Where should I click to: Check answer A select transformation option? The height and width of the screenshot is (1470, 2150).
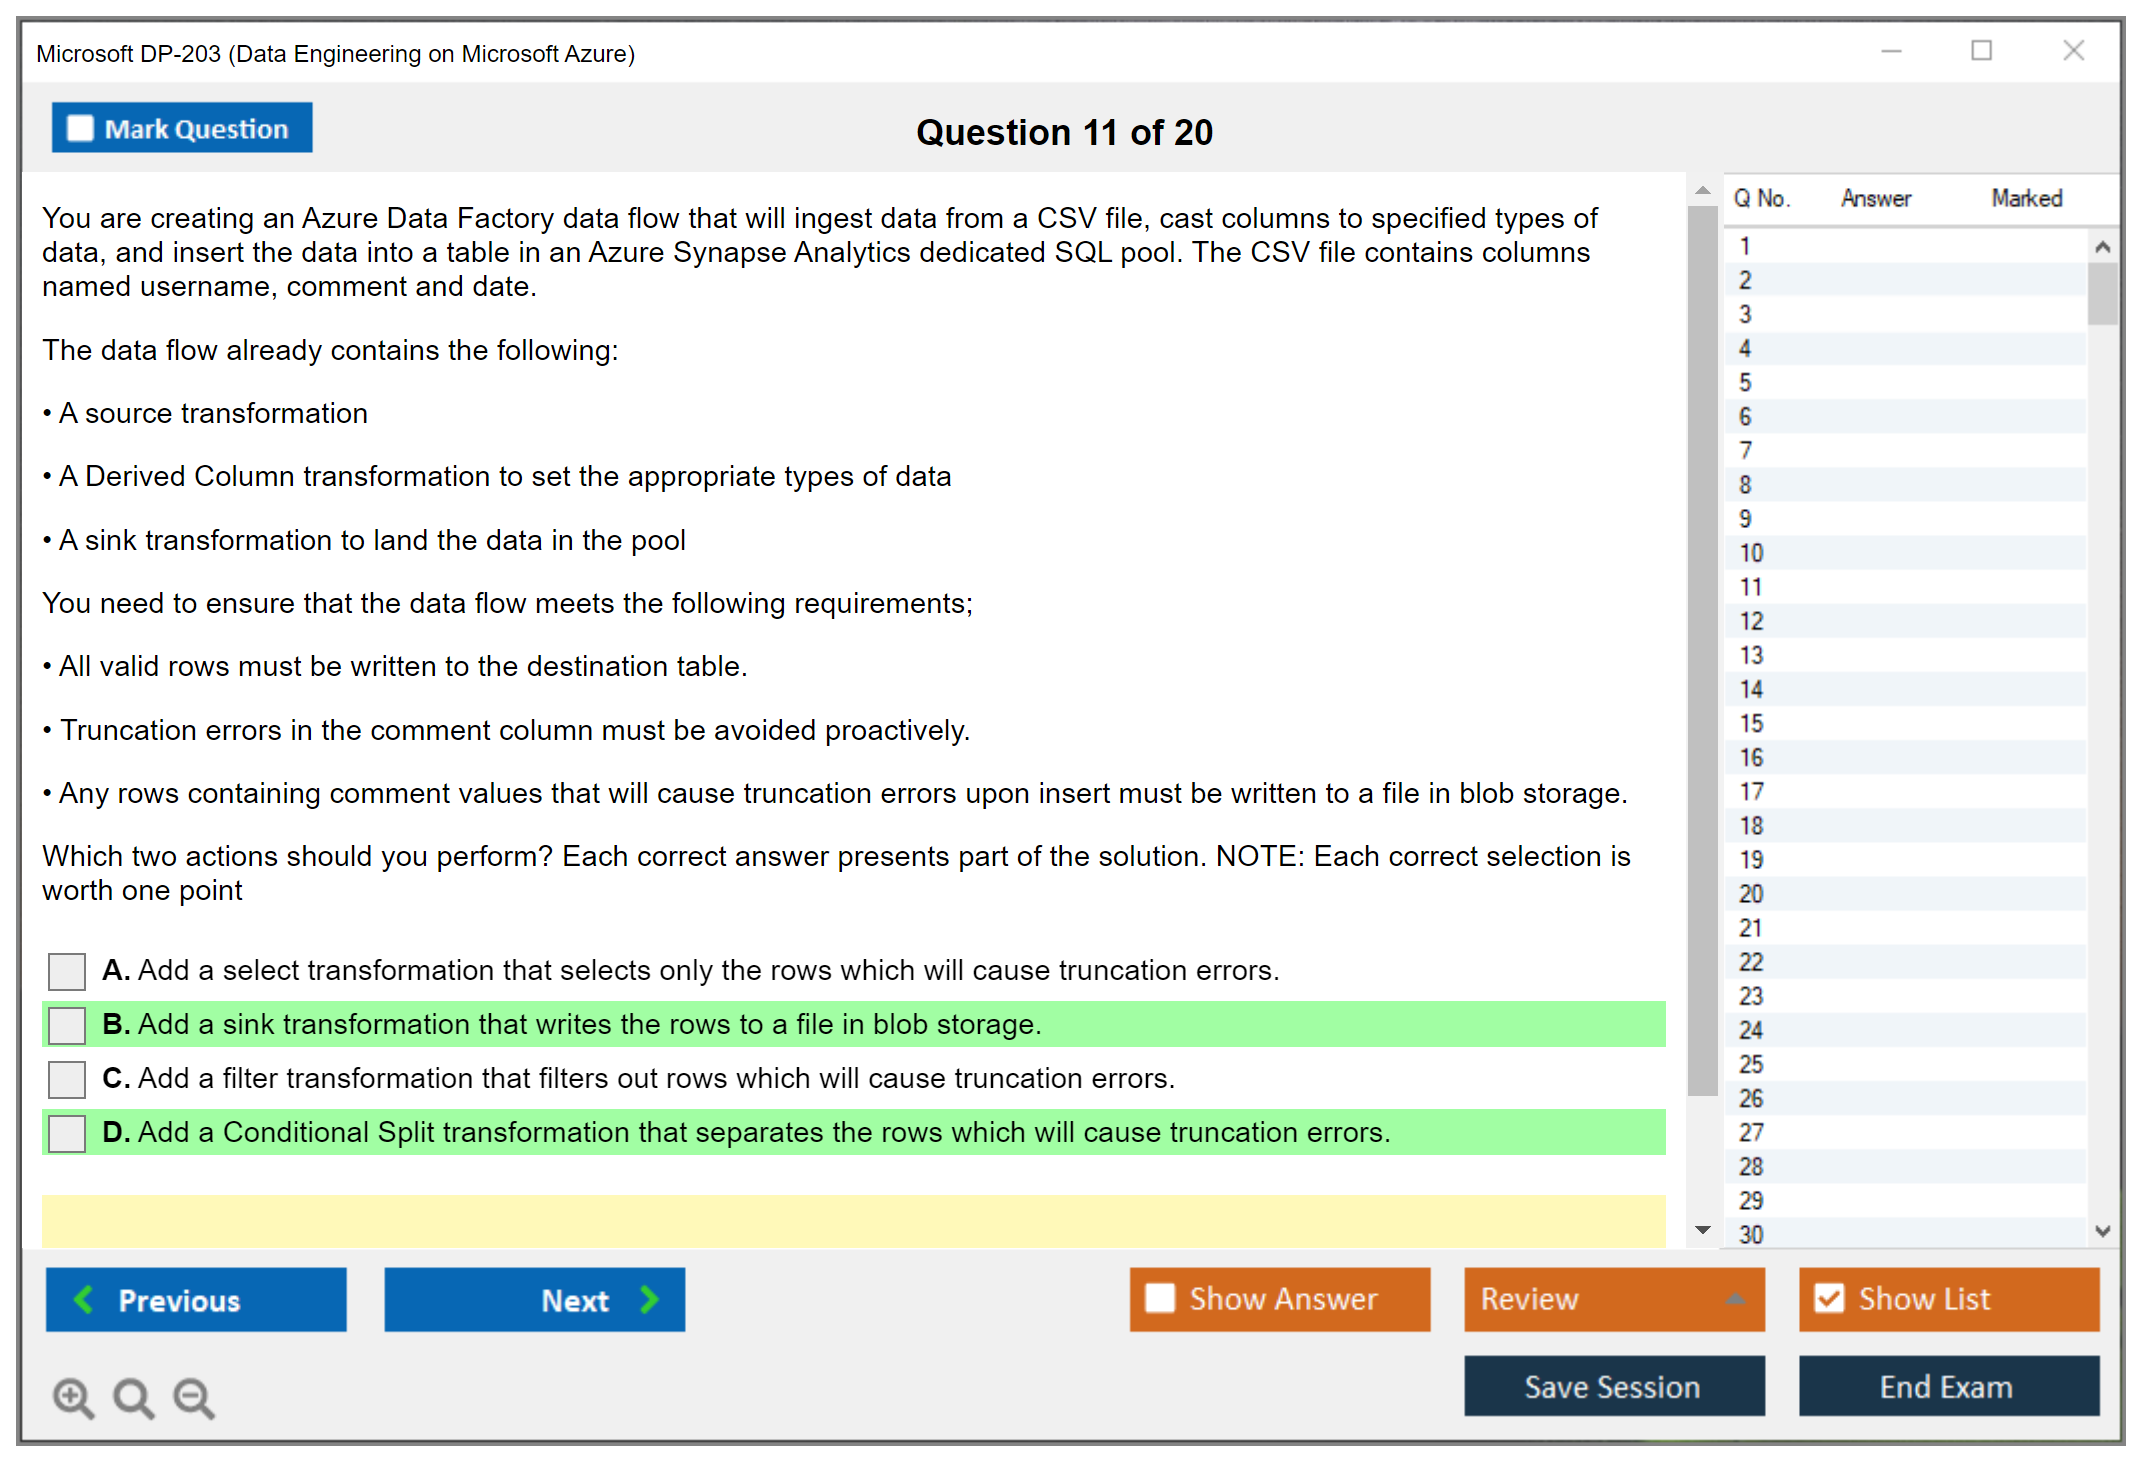pos(67,971)
